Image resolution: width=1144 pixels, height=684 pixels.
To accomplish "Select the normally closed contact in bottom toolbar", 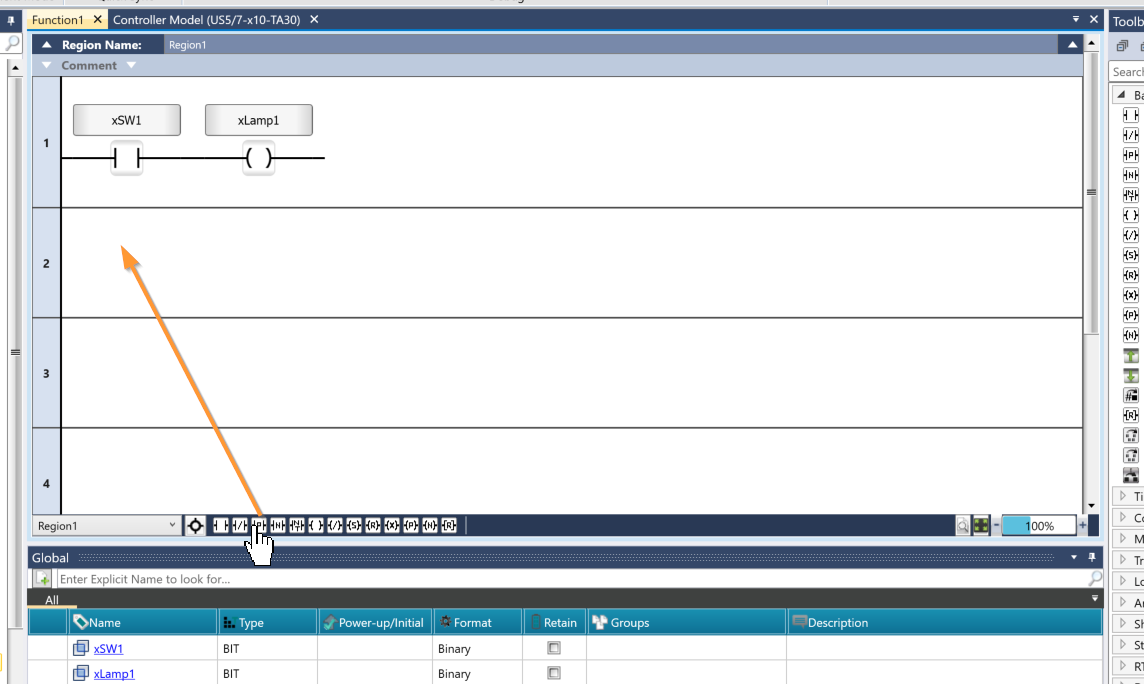I will [239, 526].
